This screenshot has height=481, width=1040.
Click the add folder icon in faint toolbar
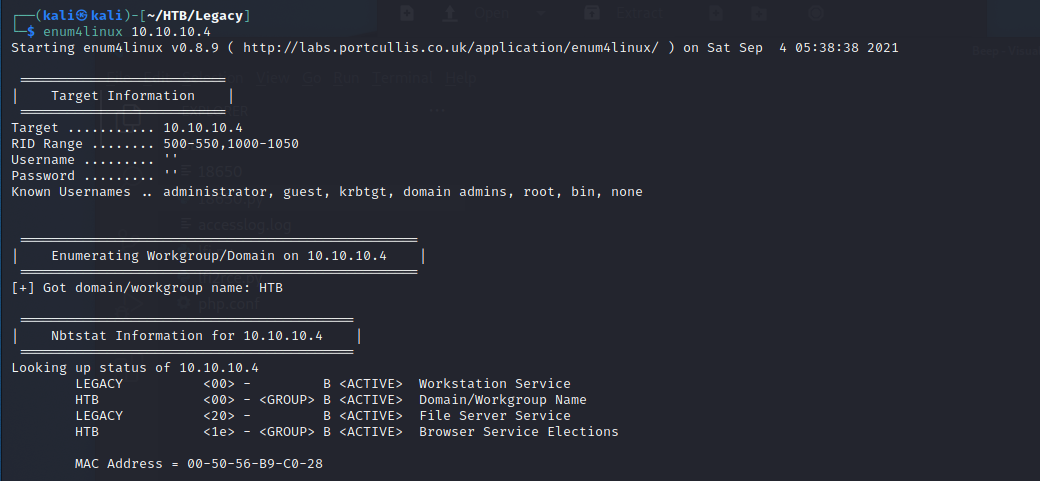pyautogui.click(x=759, y=13)
